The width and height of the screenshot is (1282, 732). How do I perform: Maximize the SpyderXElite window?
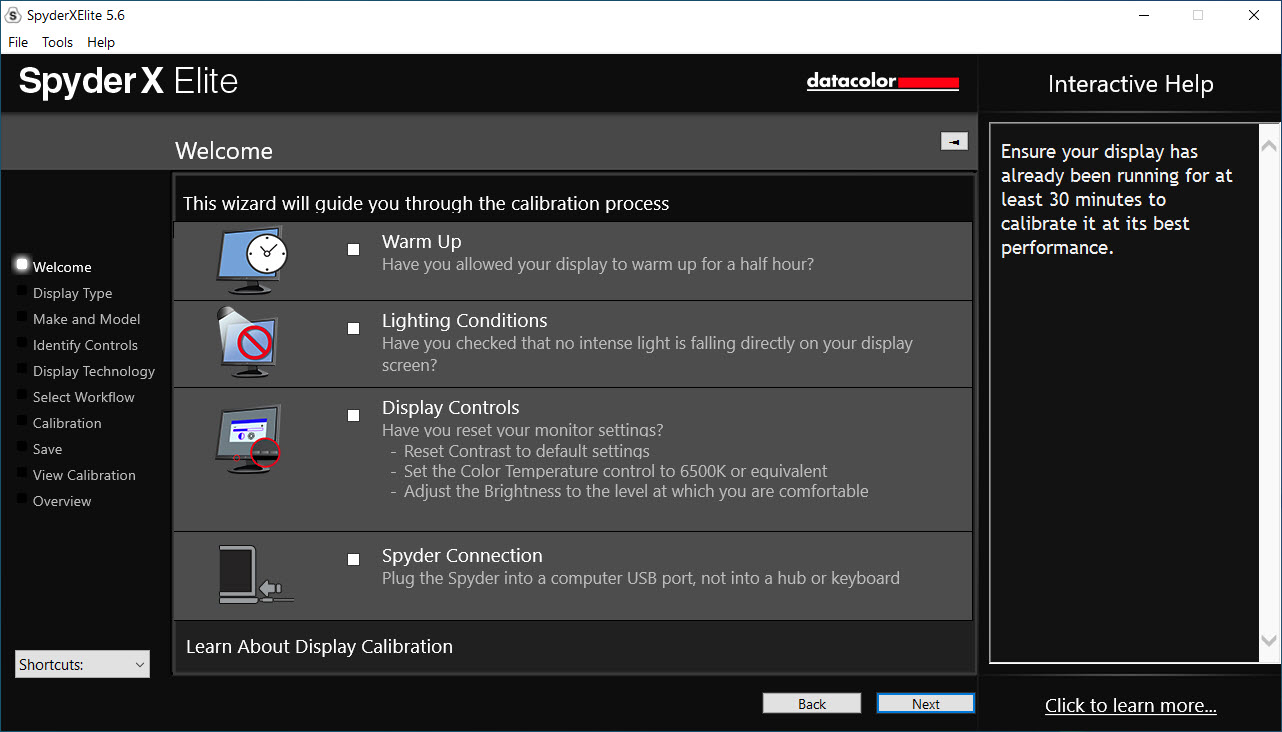click(x=1198, y=15)
